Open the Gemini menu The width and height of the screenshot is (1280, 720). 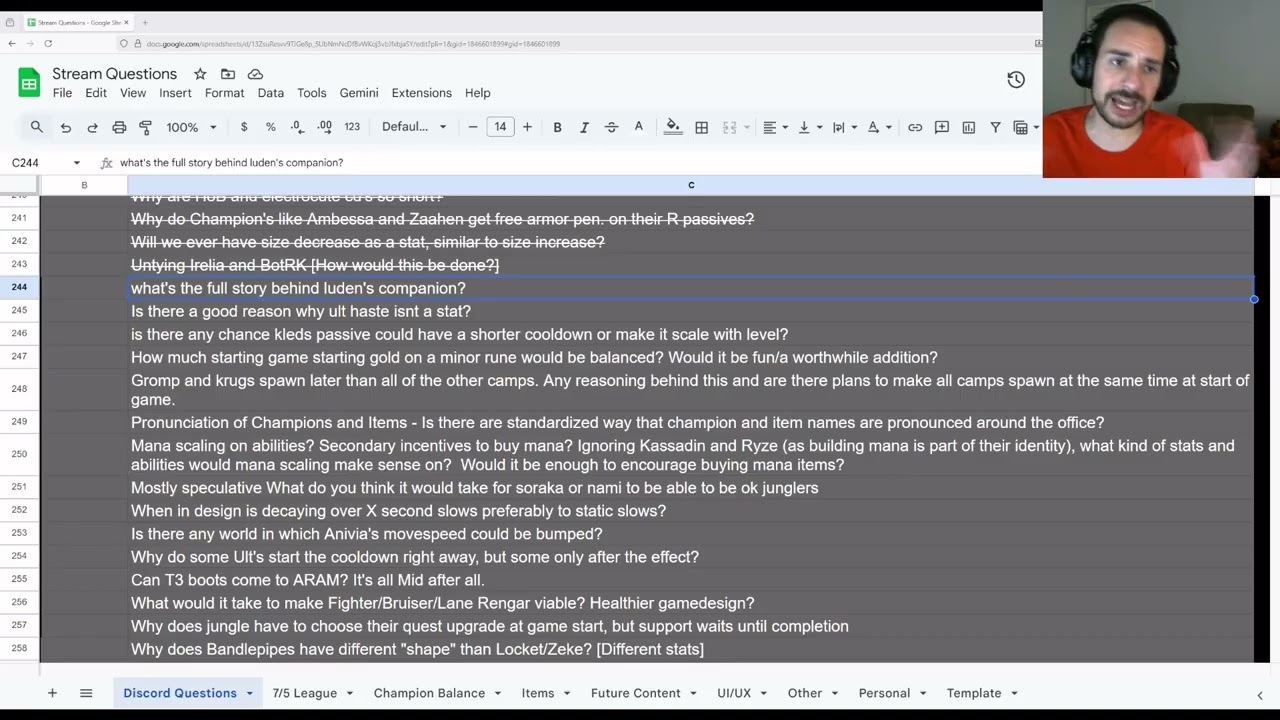point(359,93)
